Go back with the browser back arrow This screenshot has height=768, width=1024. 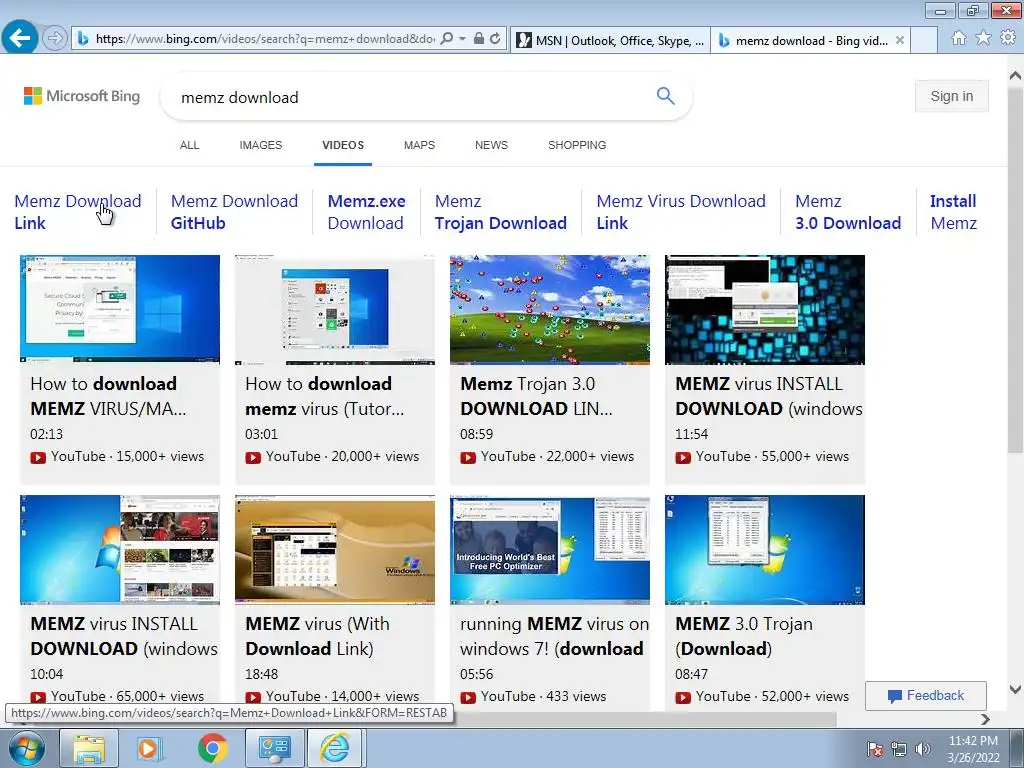[x=20, y=38]
